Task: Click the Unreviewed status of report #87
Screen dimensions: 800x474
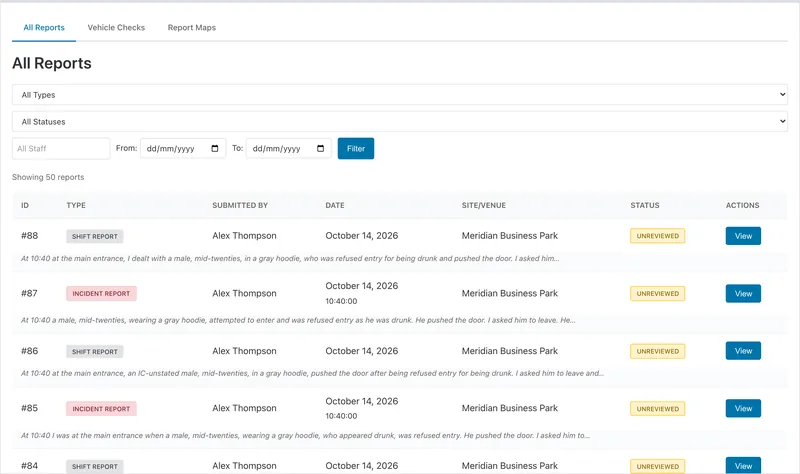Action: coord(658,293)
